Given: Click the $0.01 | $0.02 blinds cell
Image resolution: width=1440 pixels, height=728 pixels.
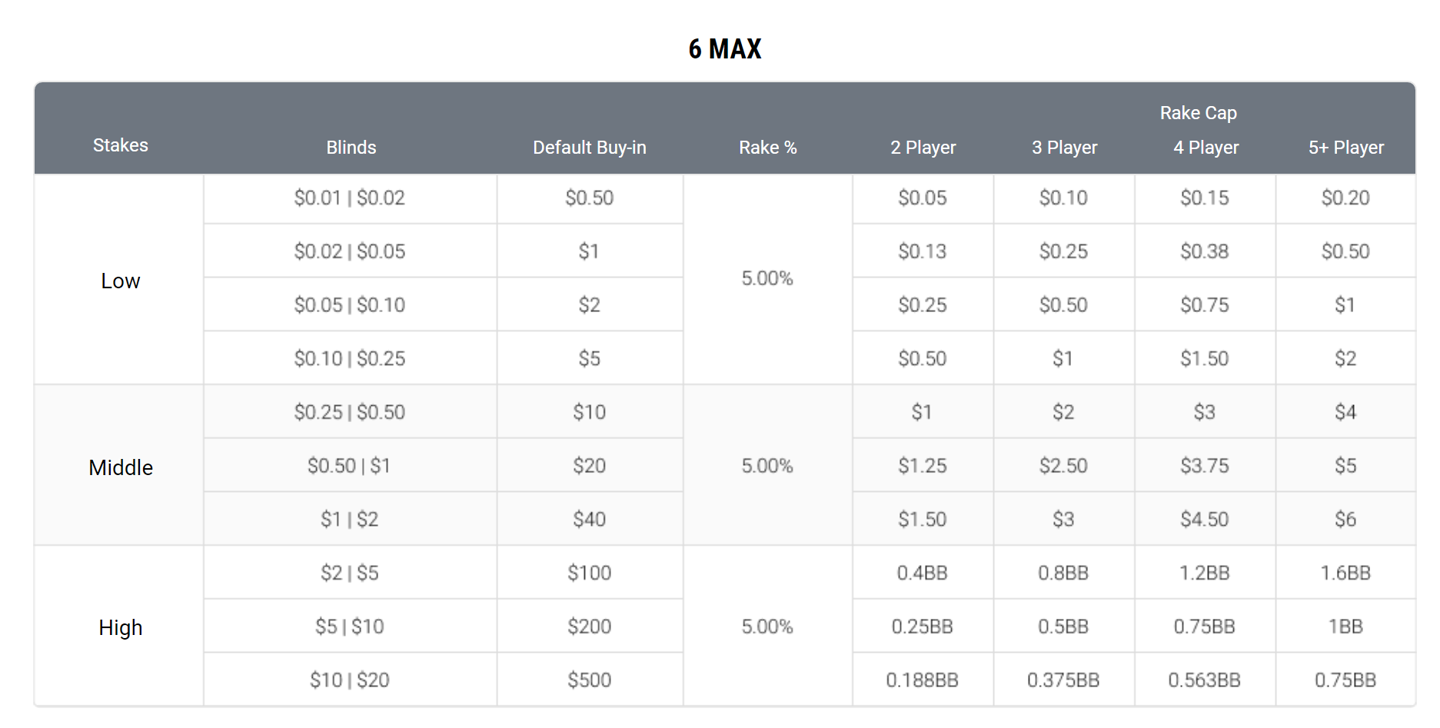Looking at the screenshot, I should click(349, 198).
